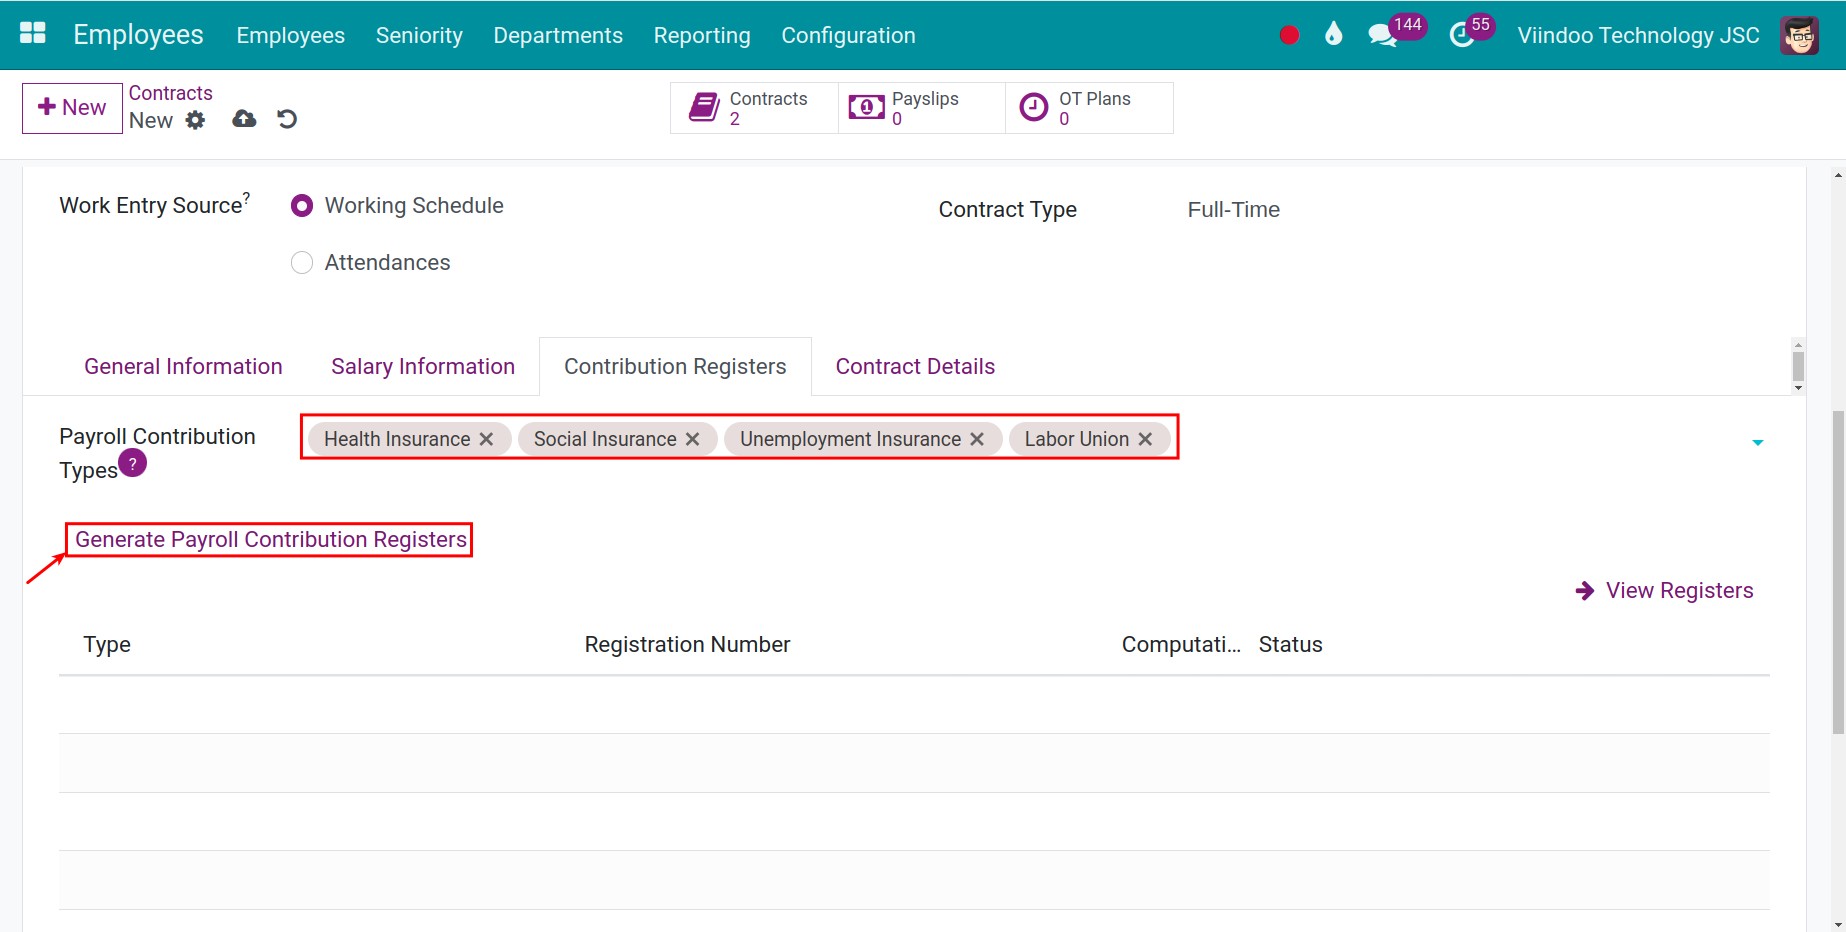
Task: Switch to the Contract Details tab
Action: click(x=915, y=367)
